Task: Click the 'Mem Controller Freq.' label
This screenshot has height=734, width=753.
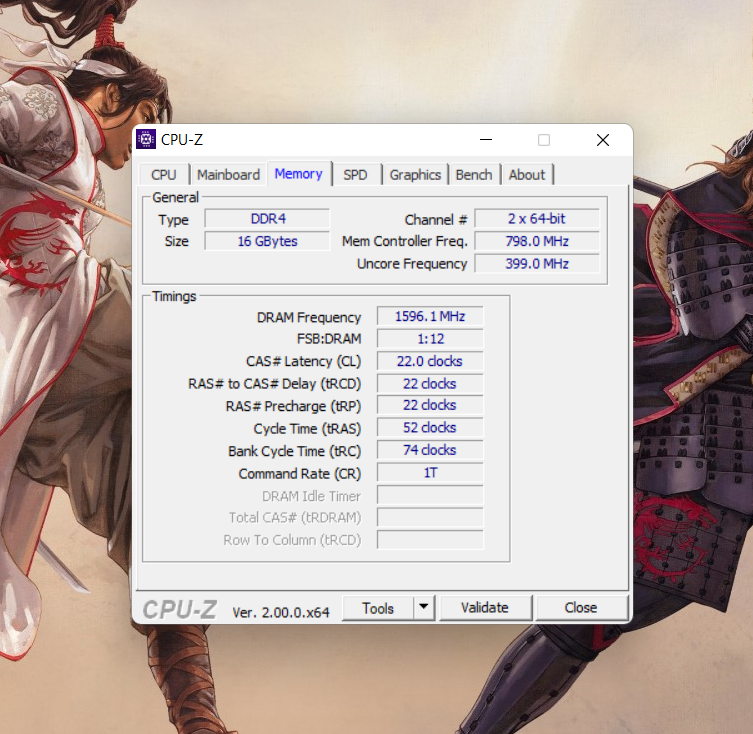Action: (404, 241)
